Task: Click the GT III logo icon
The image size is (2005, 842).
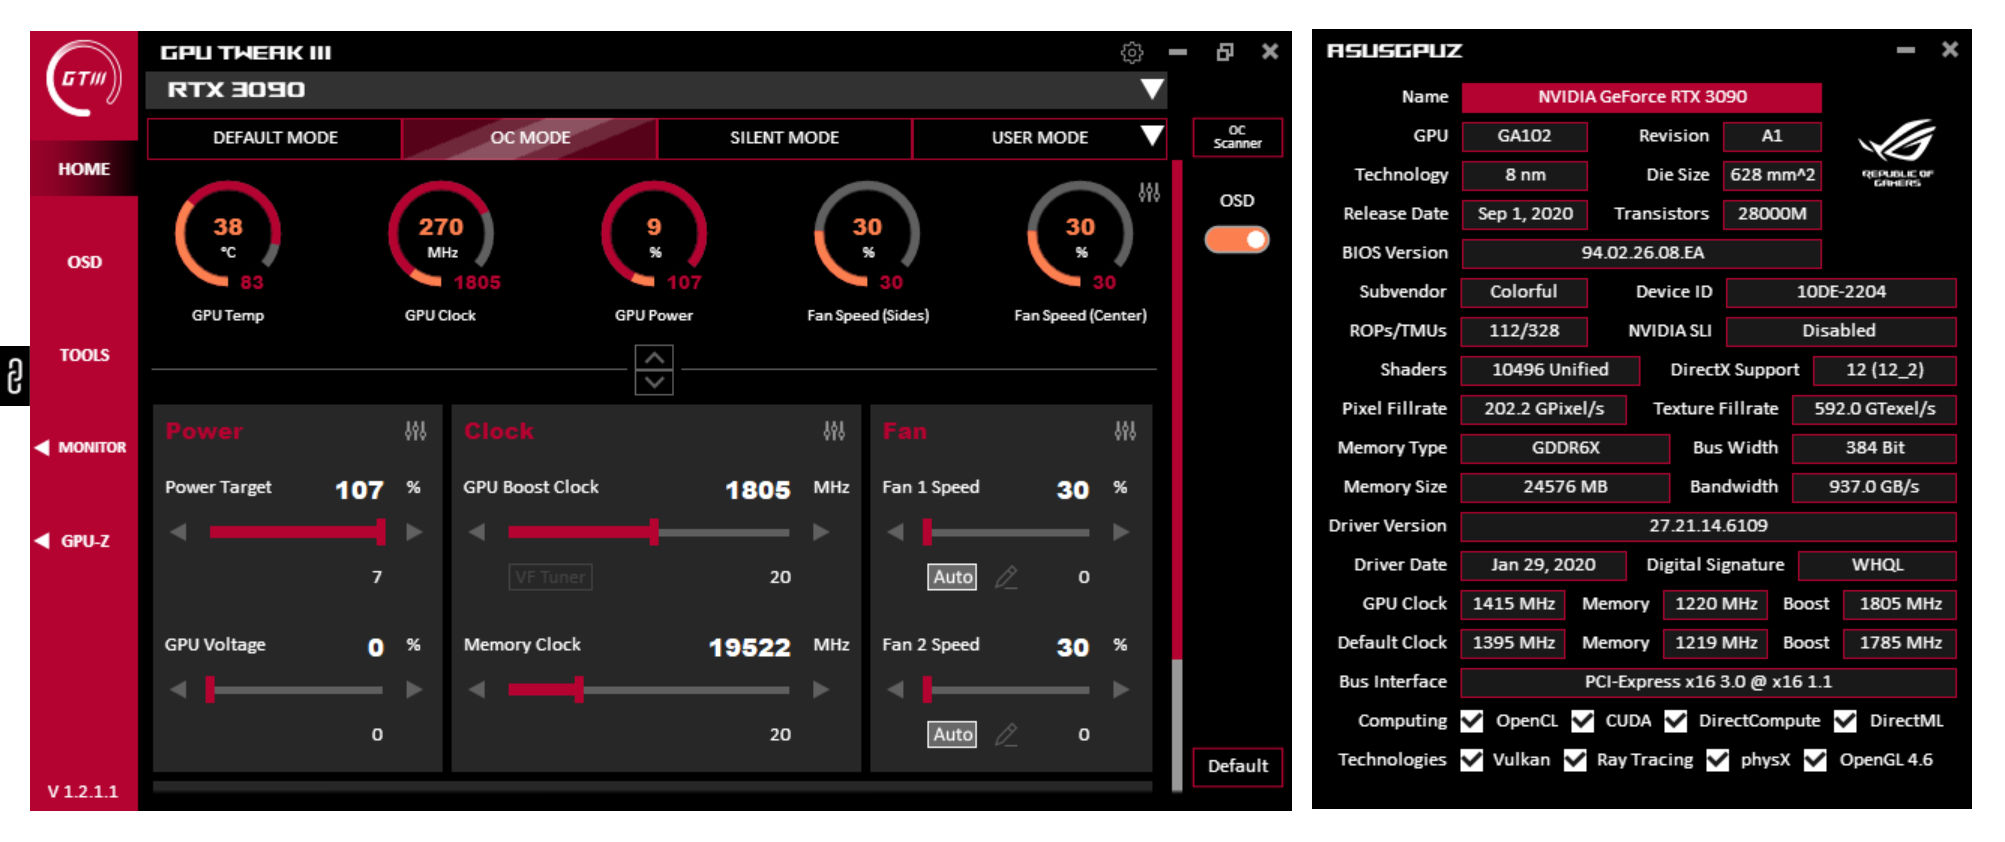Action: 84,78
